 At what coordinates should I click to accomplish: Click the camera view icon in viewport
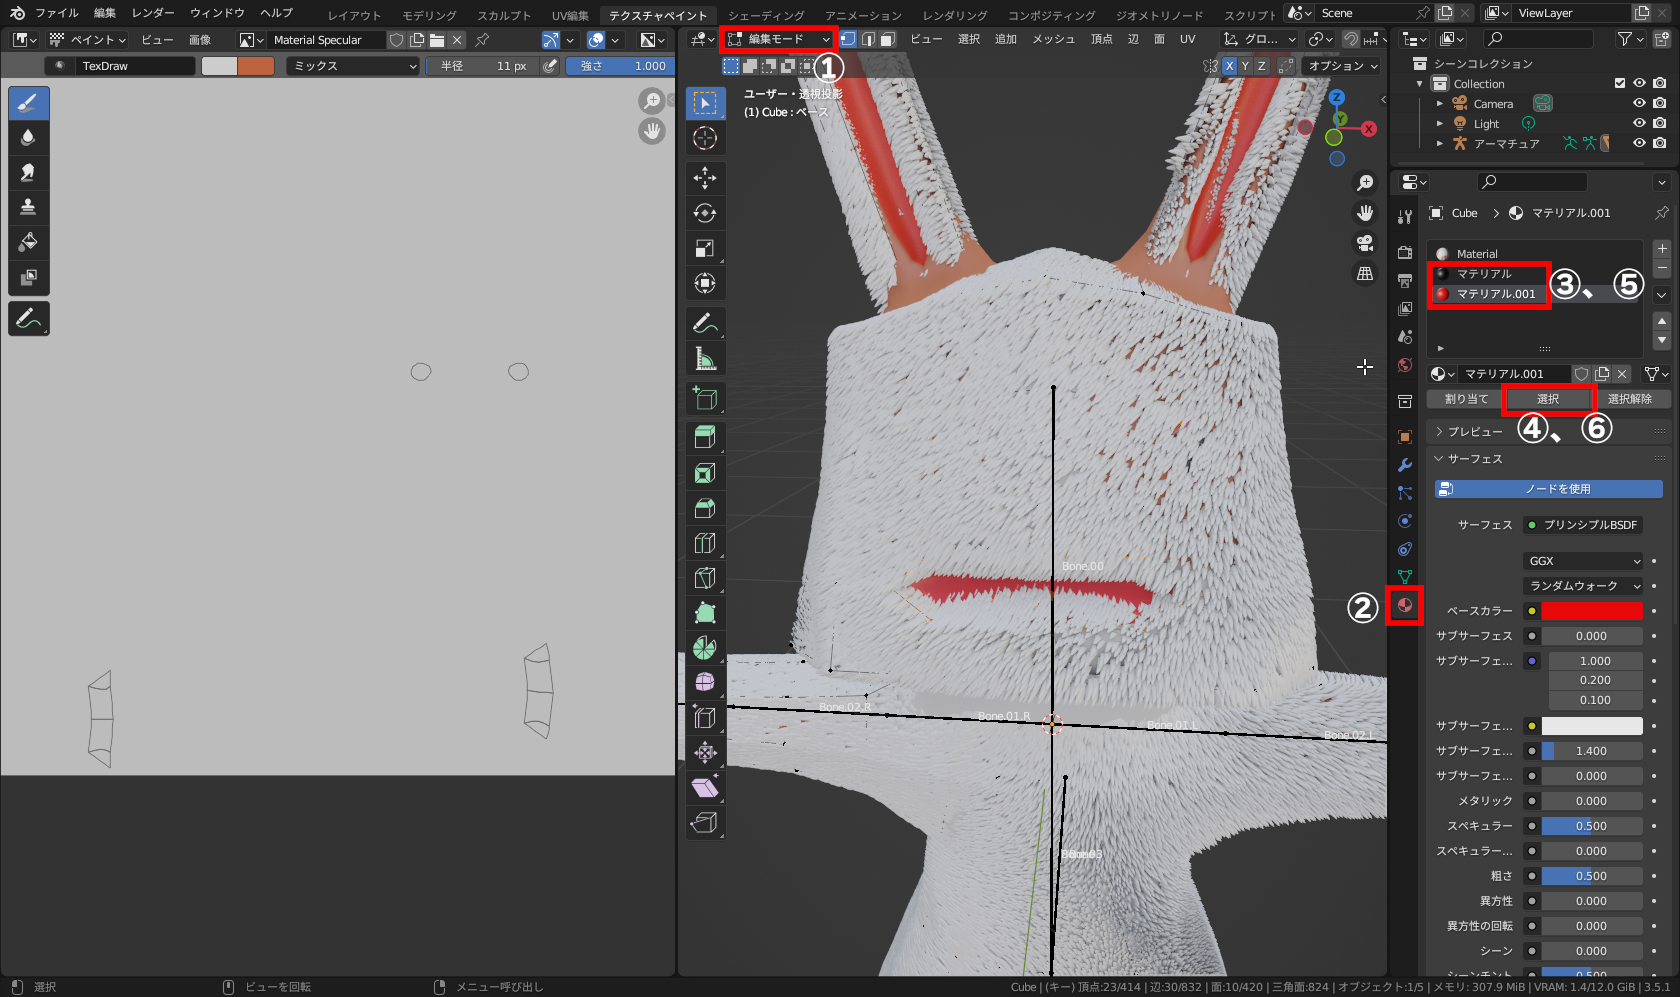[x=1365, y=243]
